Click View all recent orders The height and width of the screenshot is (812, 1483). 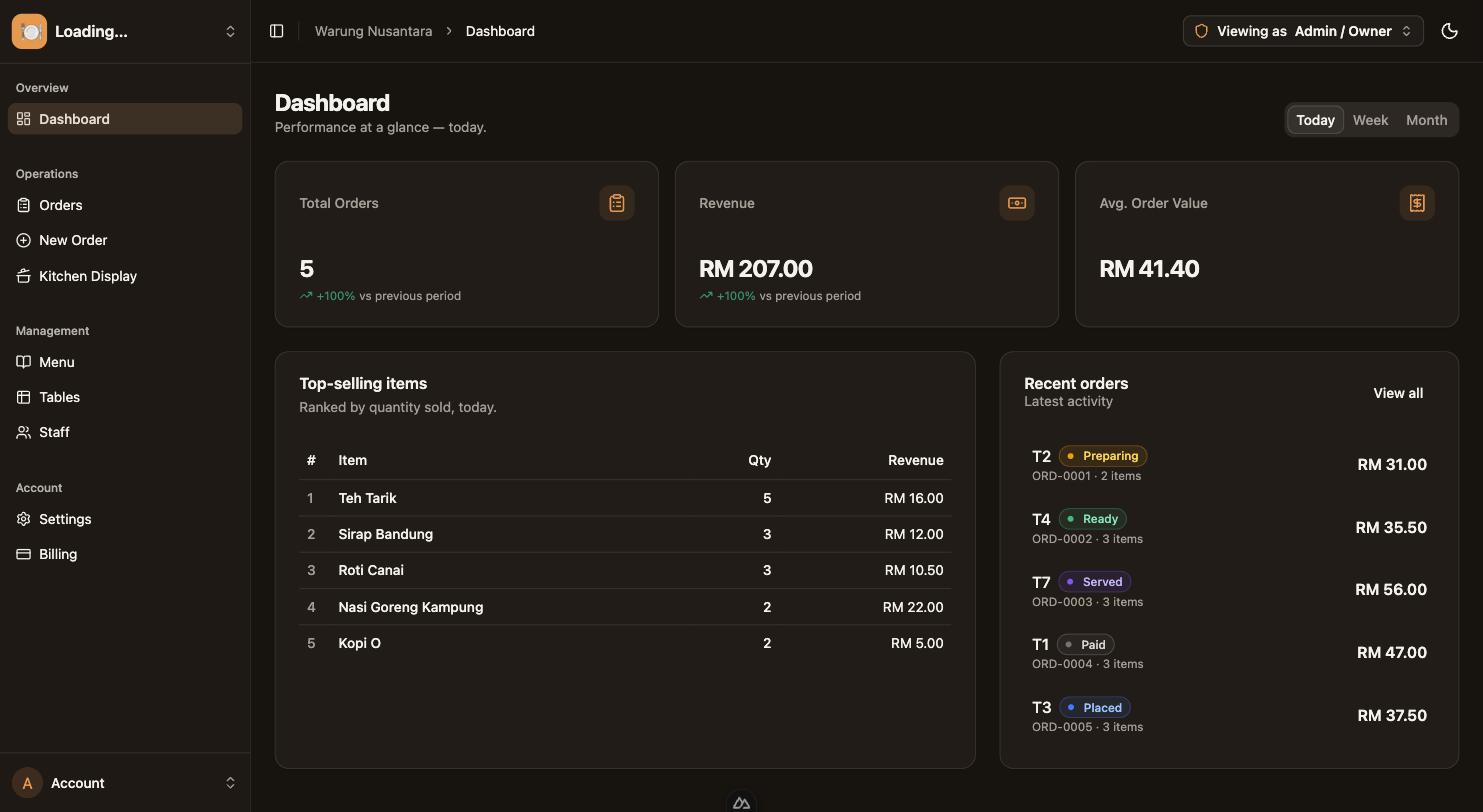pyautogui.click(x=1398, y=393)
